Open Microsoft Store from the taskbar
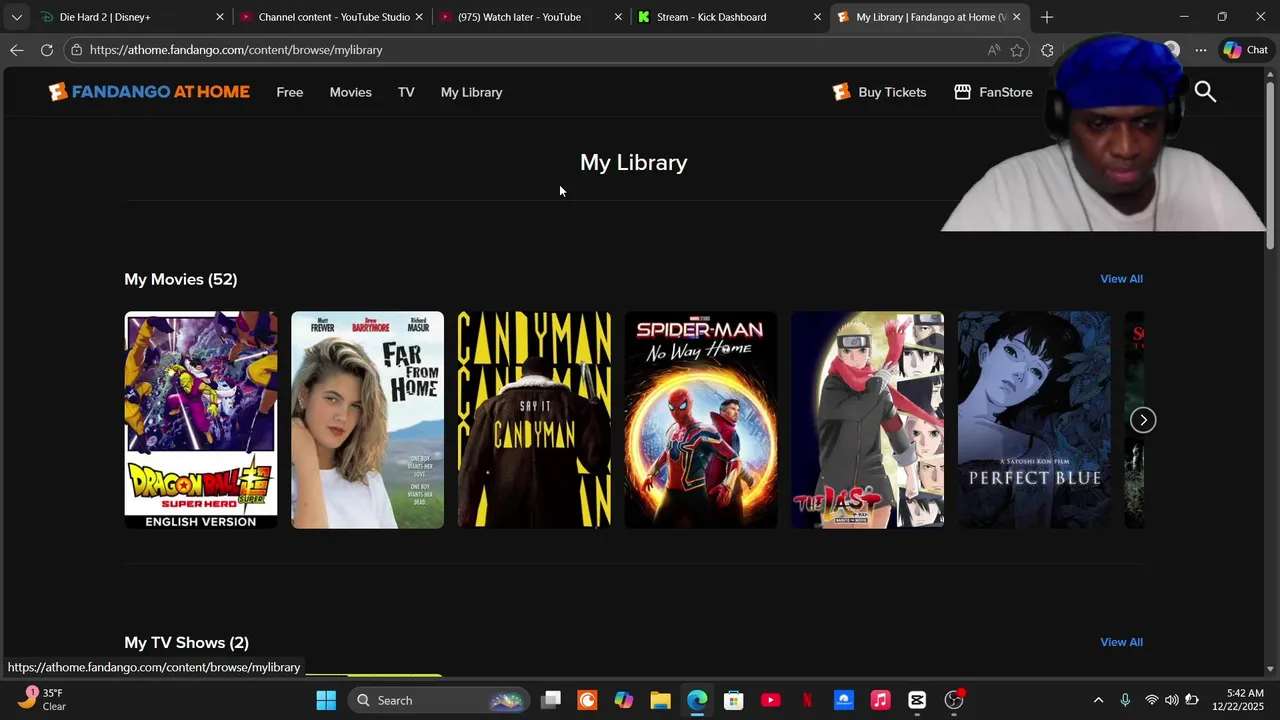1280x720 pixels. pyautogui.click(x=734, y=700)
